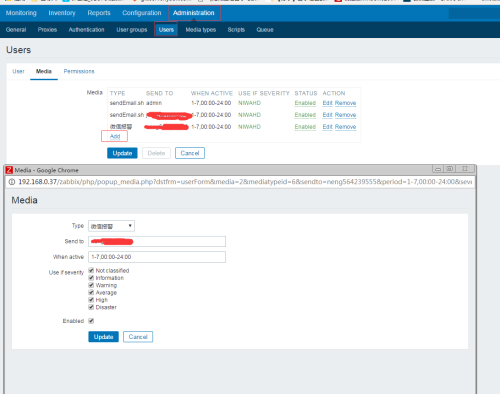Click Cancel button in Media popup
Screen dimensions: 500x394
138,337
